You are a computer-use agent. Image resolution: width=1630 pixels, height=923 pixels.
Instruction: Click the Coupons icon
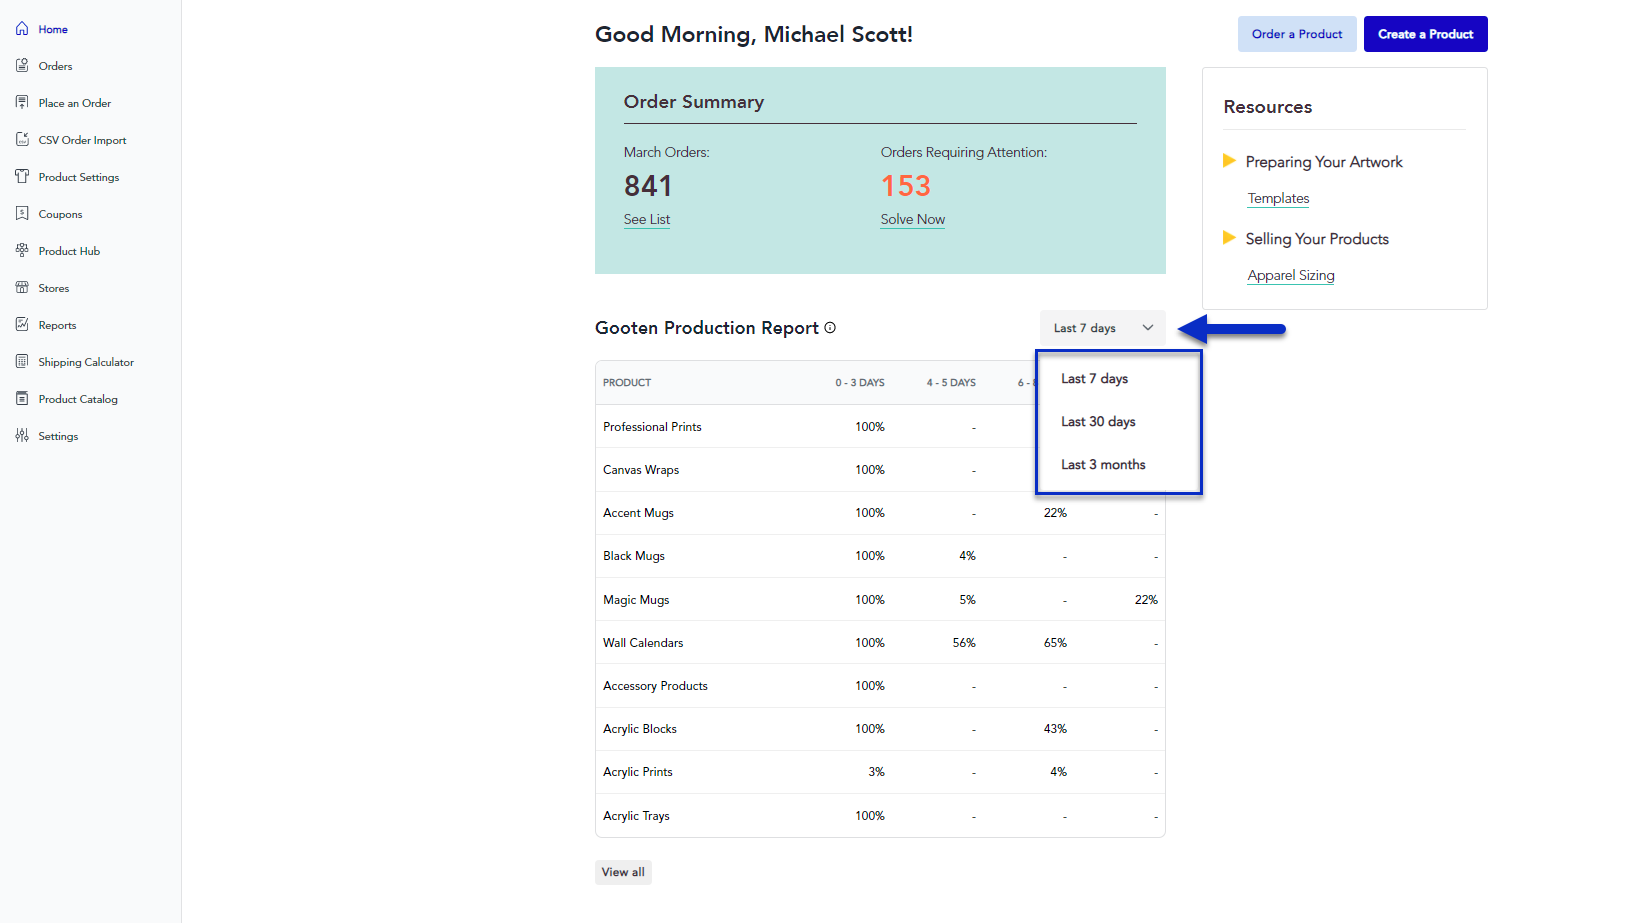(22, 214)
